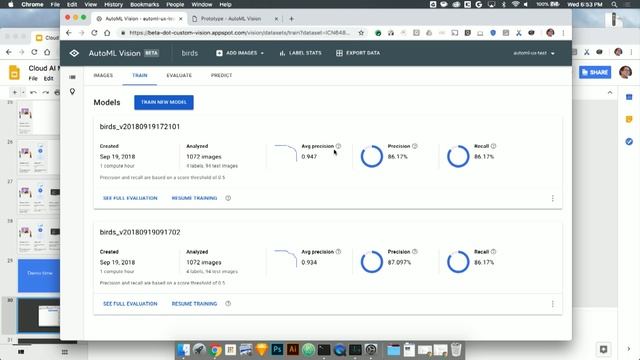Click the precision-recall curve of first model

point(285,153)
